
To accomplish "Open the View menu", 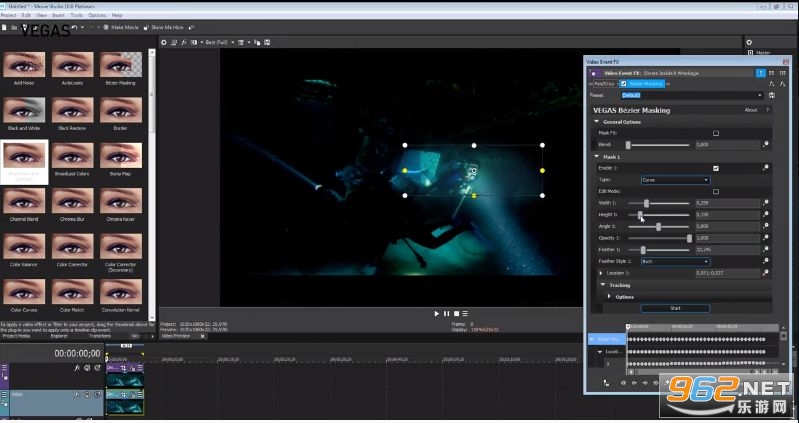I will point(41,15).
